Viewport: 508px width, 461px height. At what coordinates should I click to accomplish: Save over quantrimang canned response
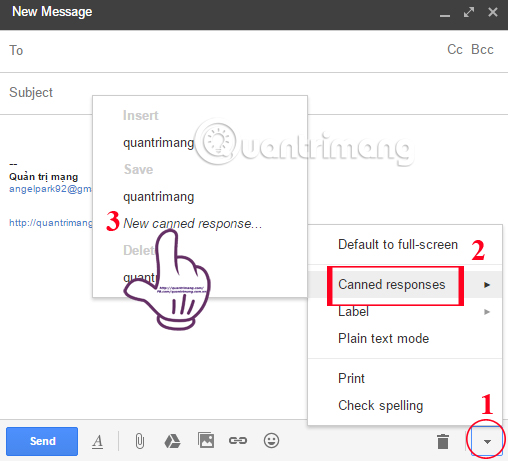[x=158, y=197]
